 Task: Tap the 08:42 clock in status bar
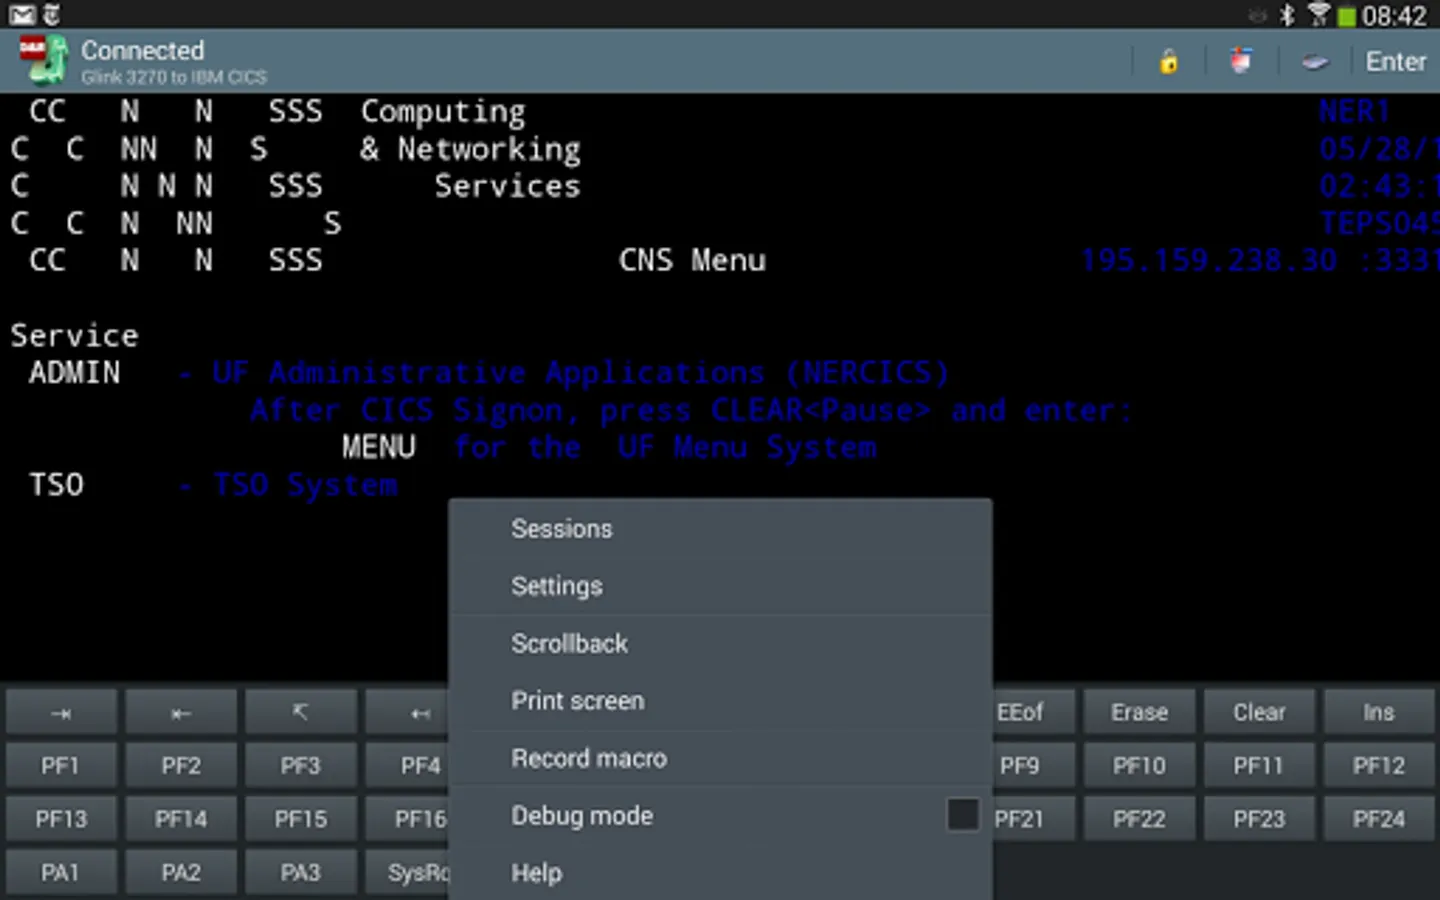point(1395,16)
